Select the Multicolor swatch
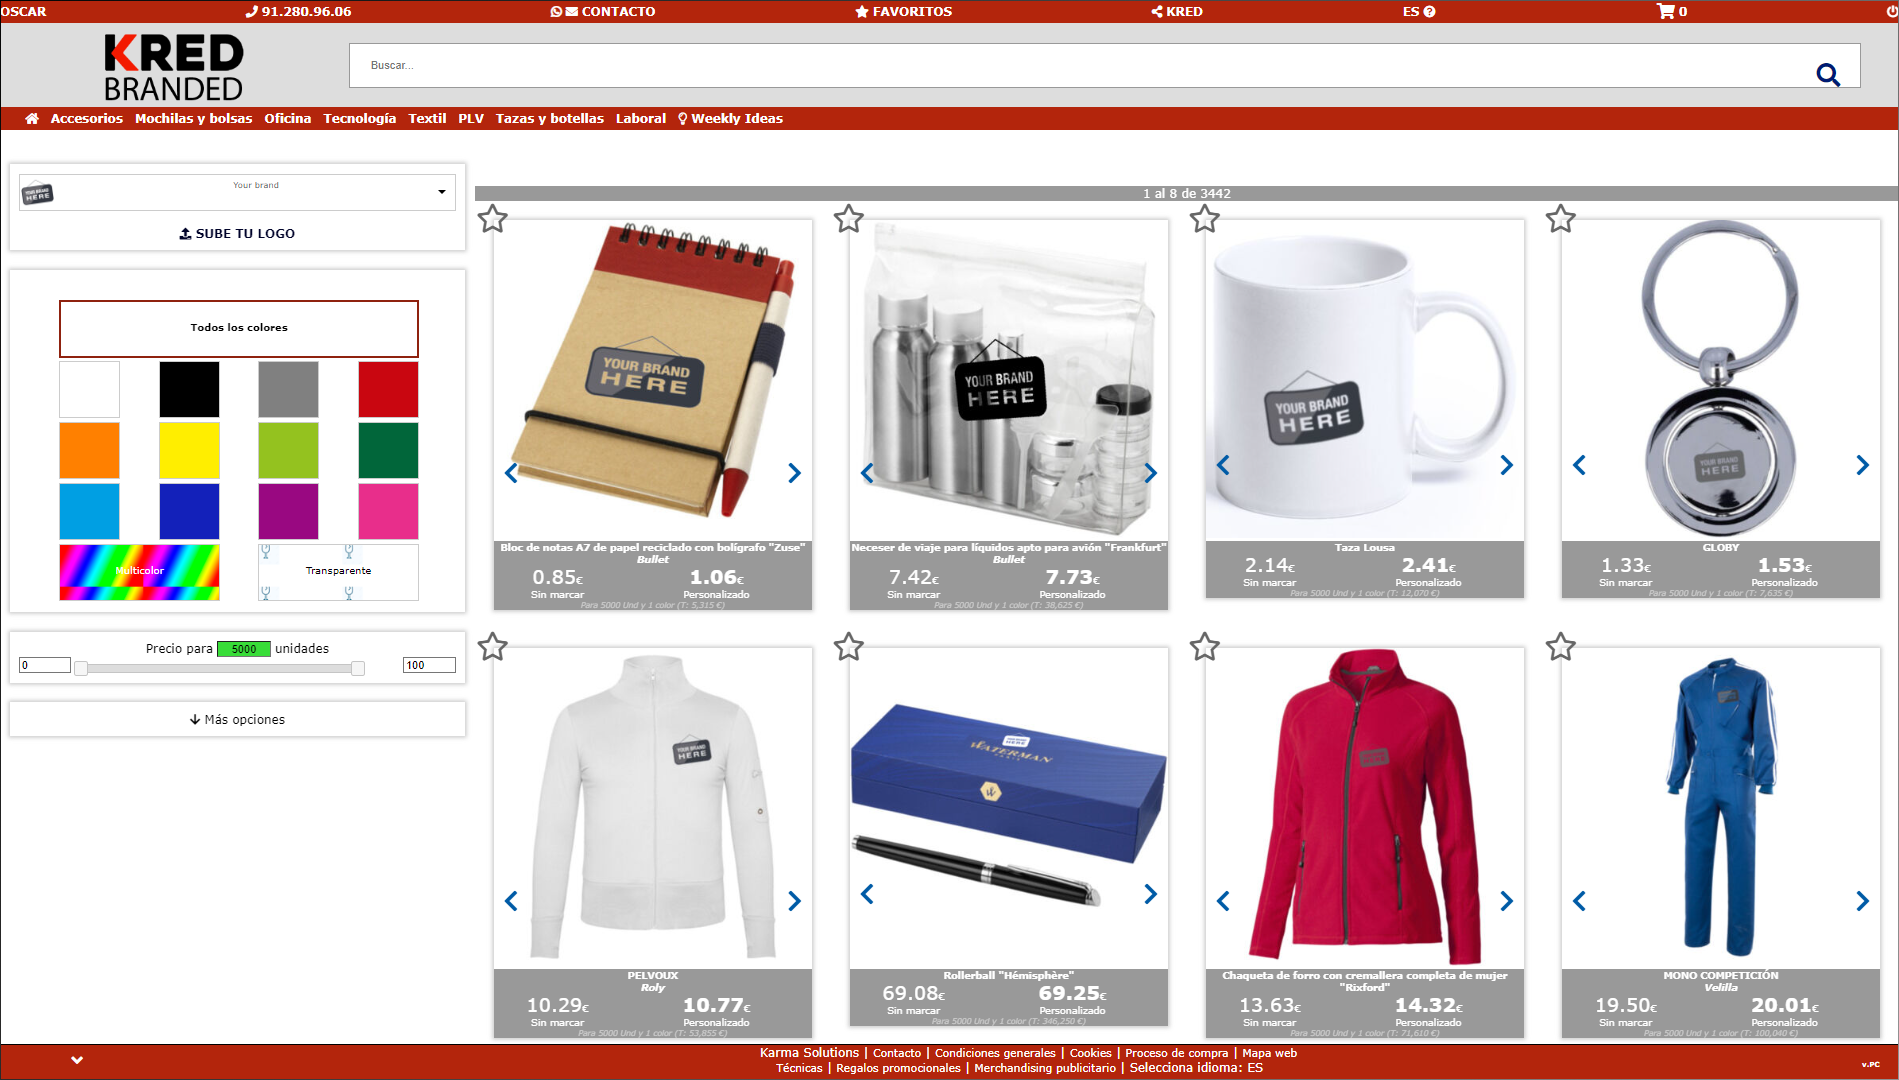 click(139, 572)
